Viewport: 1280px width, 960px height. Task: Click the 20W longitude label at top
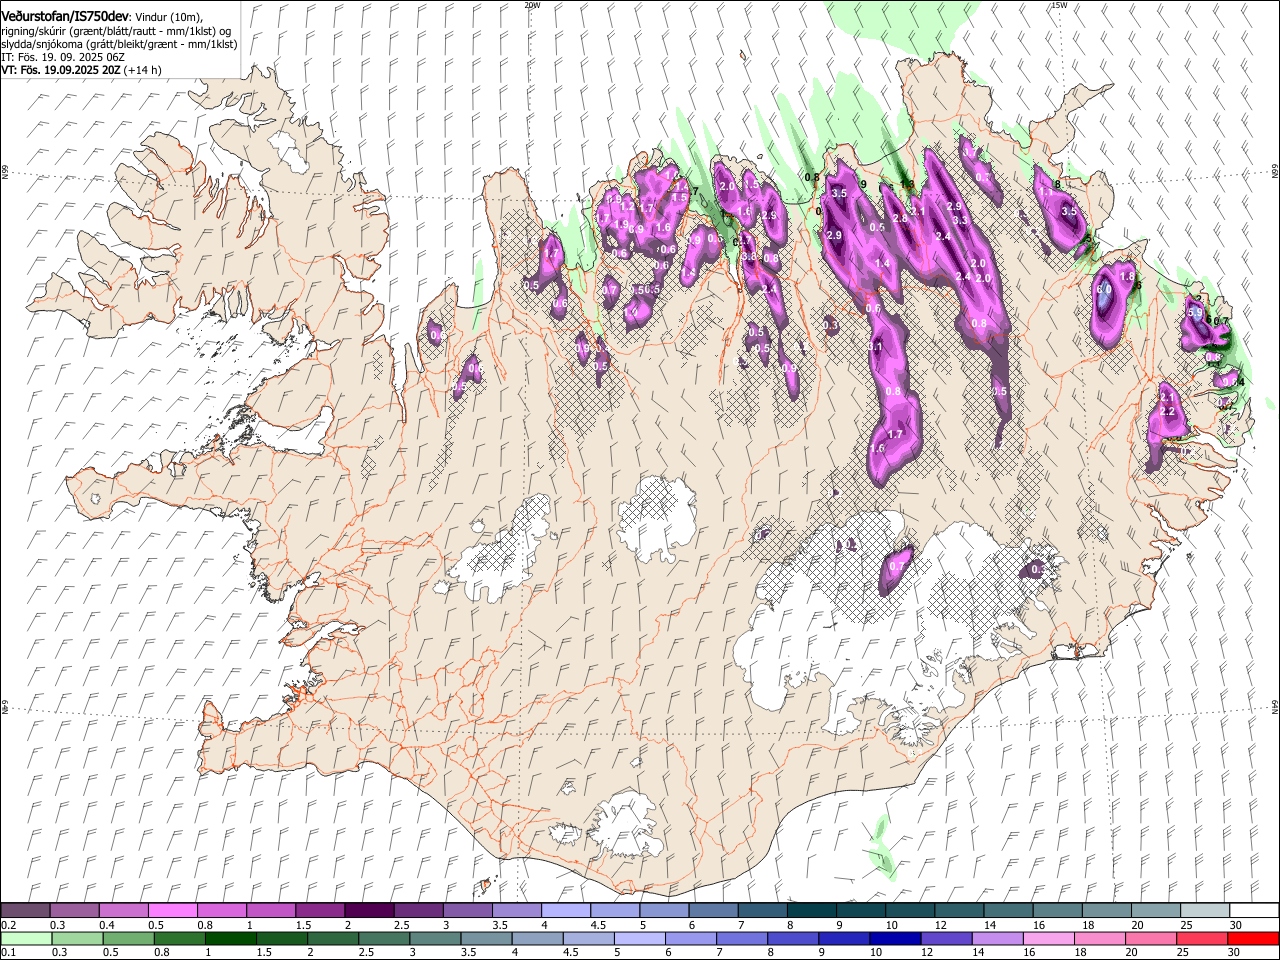coord(532,5)
